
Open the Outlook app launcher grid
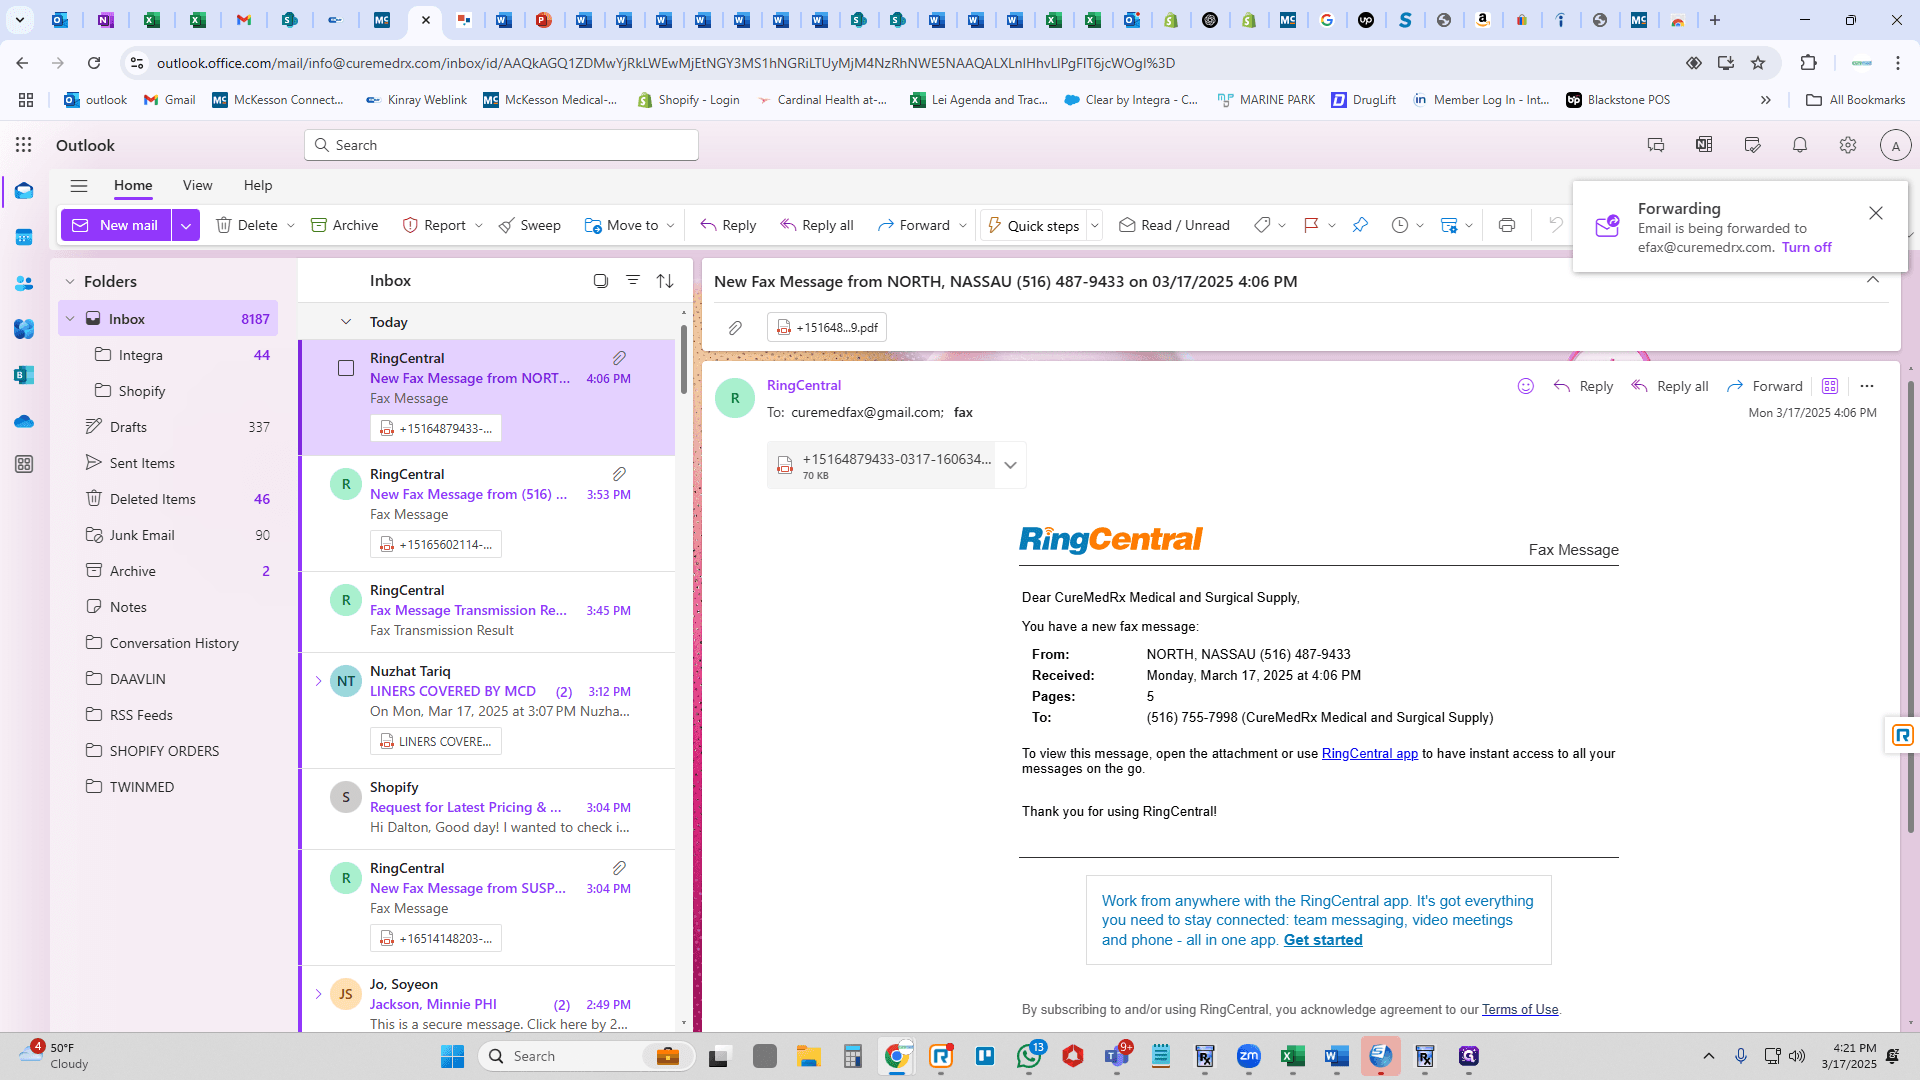tap(24, 145)
